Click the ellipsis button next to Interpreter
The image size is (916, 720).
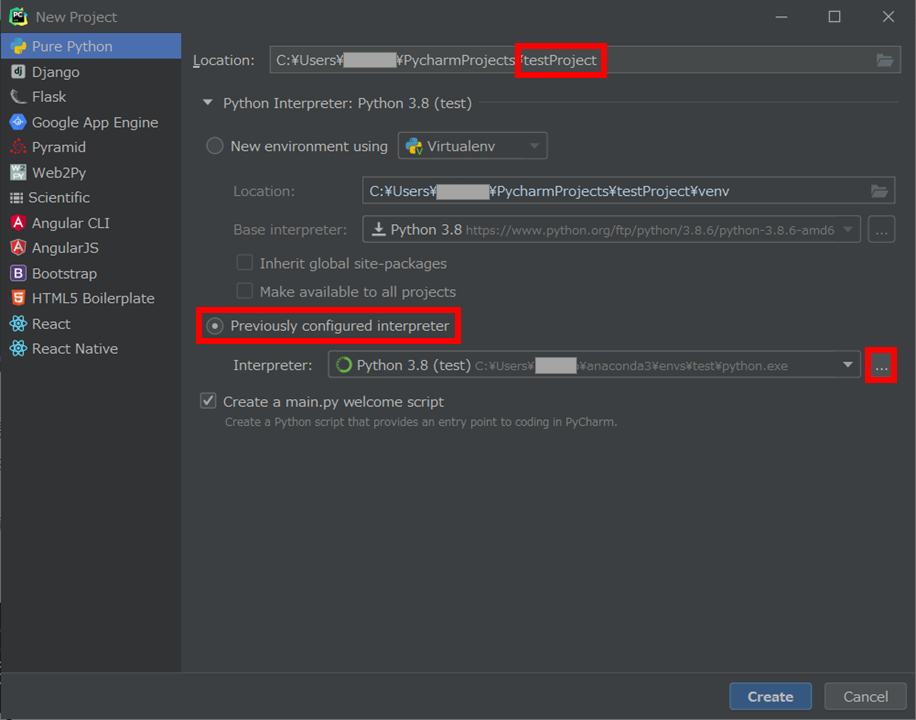tap(881, 366)
